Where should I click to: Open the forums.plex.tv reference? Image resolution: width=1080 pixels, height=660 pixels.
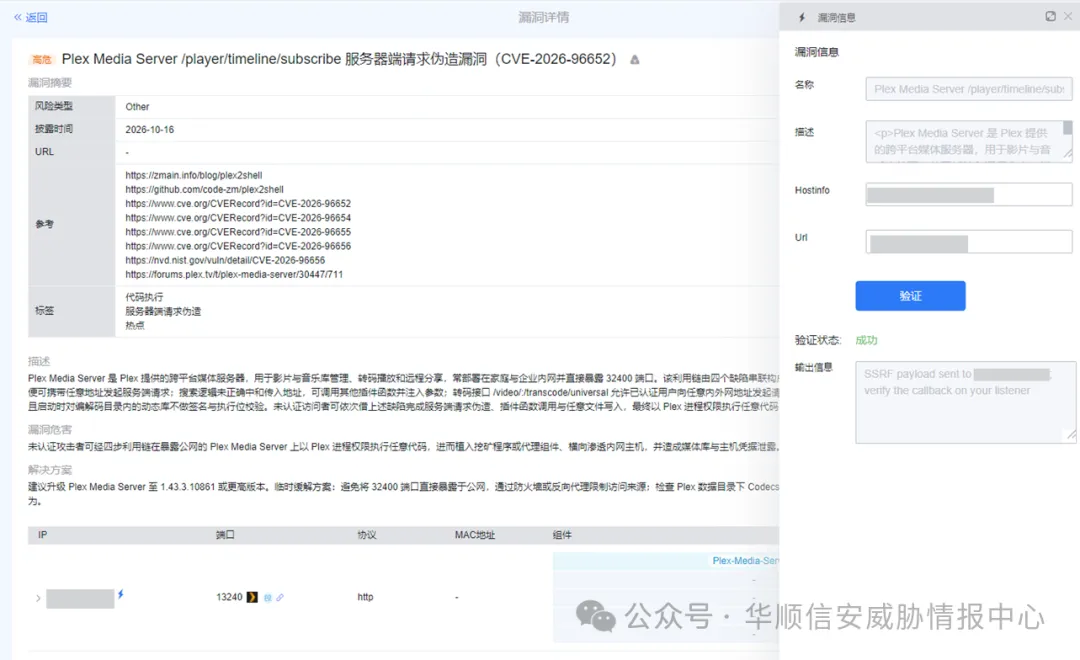234,274
